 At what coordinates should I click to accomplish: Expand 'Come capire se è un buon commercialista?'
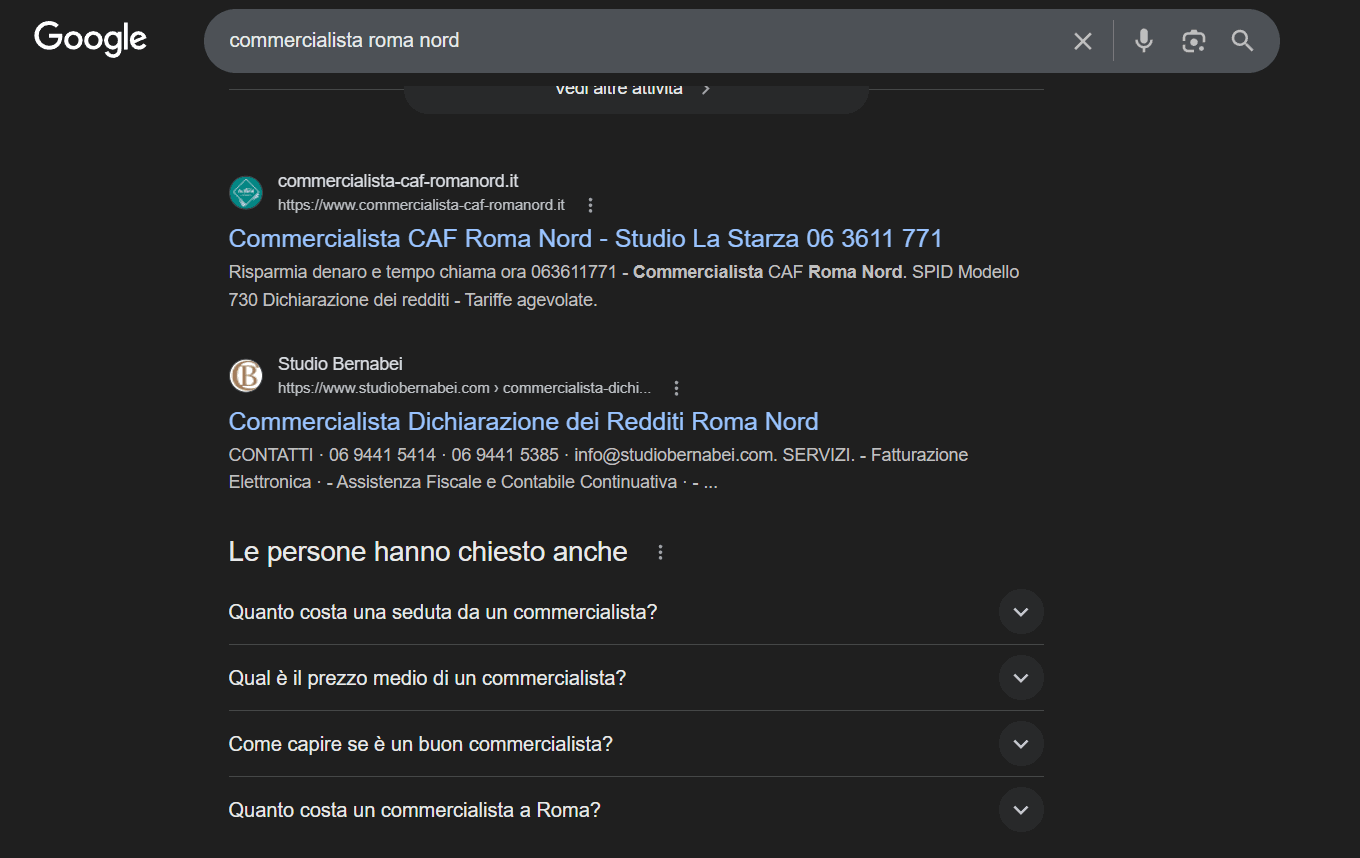(x=1021, y=743)
